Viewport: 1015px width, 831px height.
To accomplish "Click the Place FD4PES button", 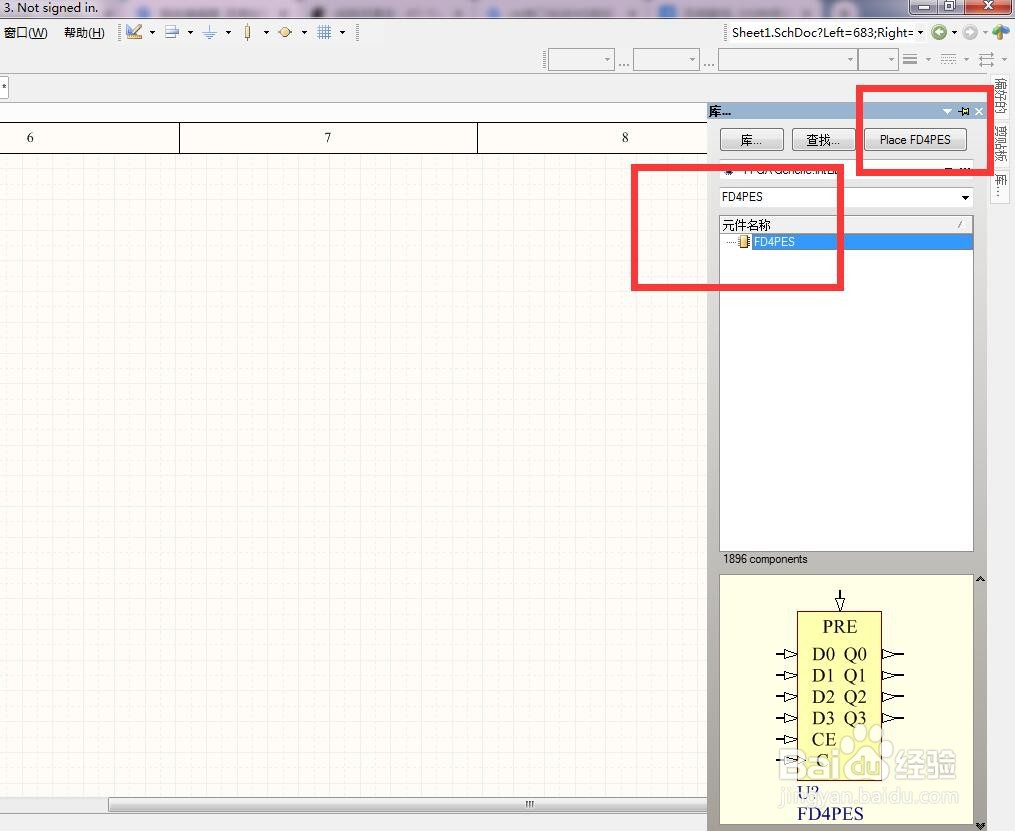I will pyautogui.click(x=915, y=140).
